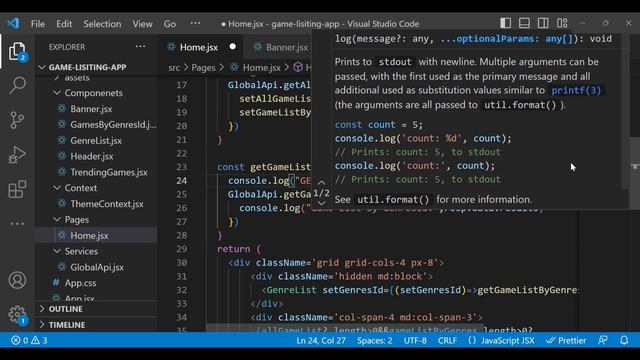Toggle the primary side bar layout icon
The height and width of the screenshot is (360, 640).
(x=505, y=23)
